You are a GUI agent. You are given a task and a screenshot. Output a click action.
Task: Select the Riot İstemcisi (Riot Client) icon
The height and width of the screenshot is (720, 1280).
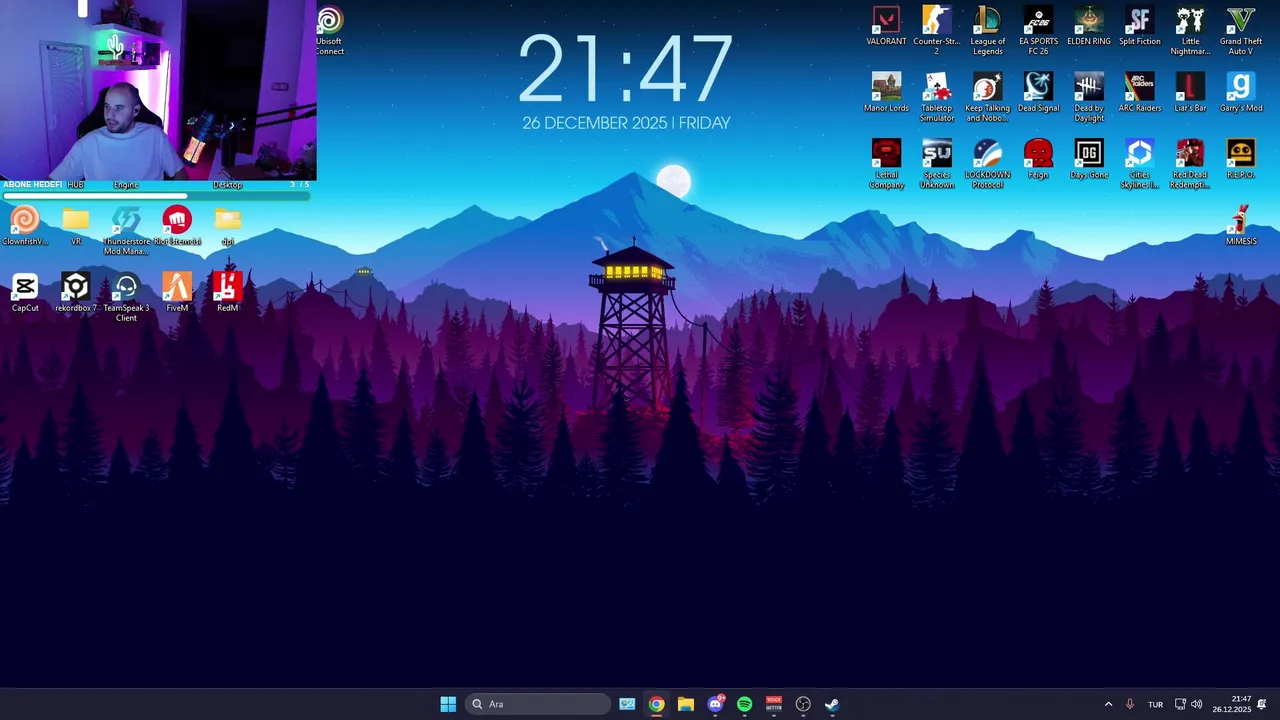pyautogui.click(x=177, y=226)
